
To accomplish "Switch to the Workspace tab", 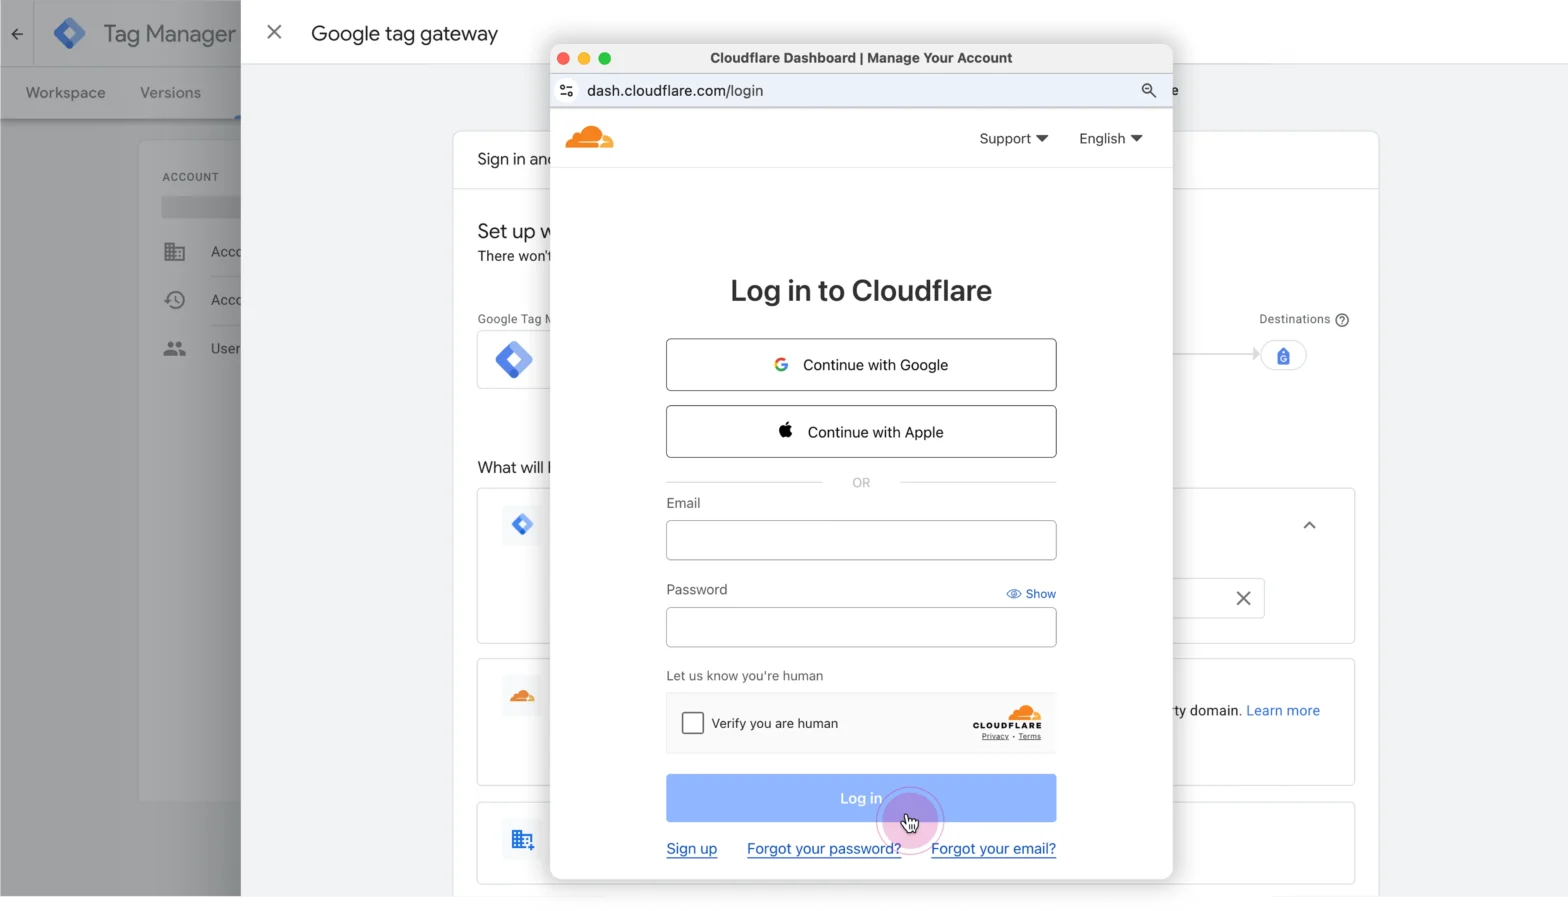I will click(65, 93).
